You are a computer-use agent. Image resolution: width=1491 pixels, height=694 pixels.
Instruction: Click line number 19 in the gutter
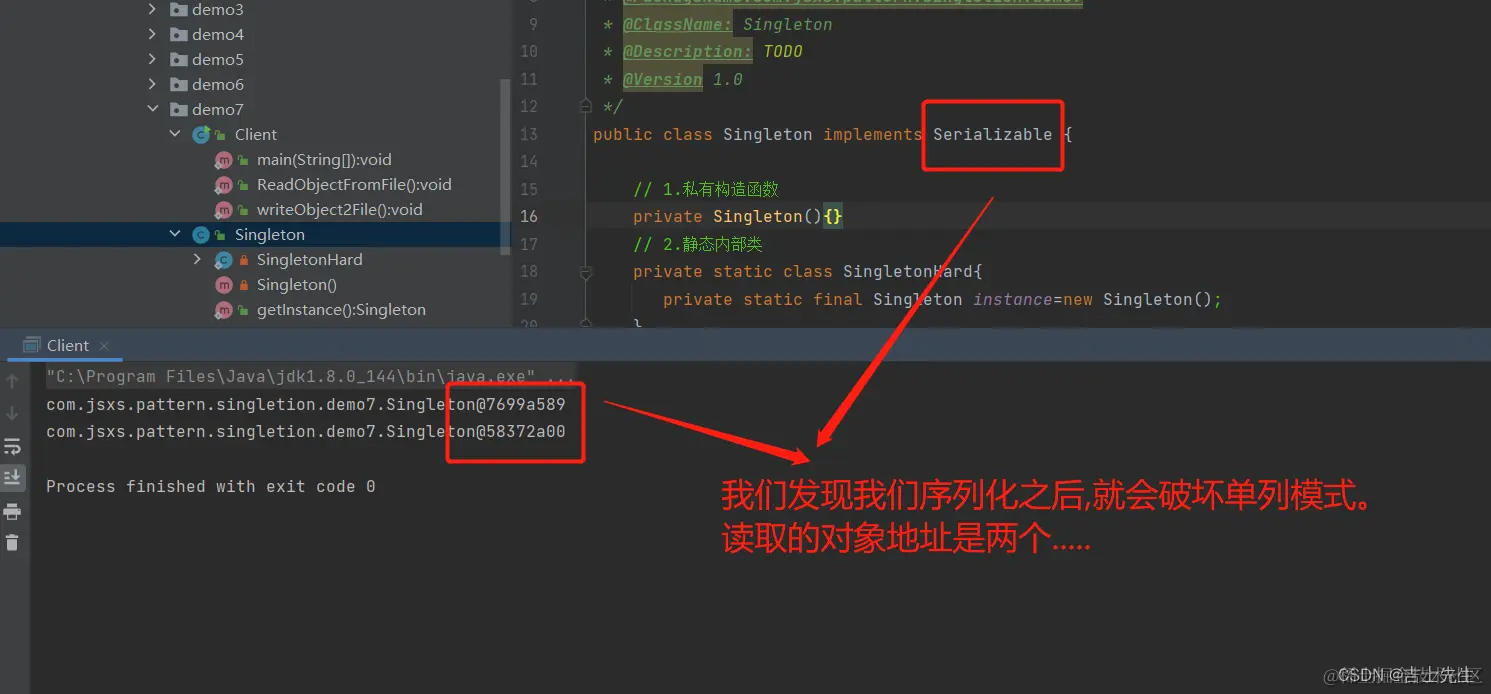pos(528,299)
